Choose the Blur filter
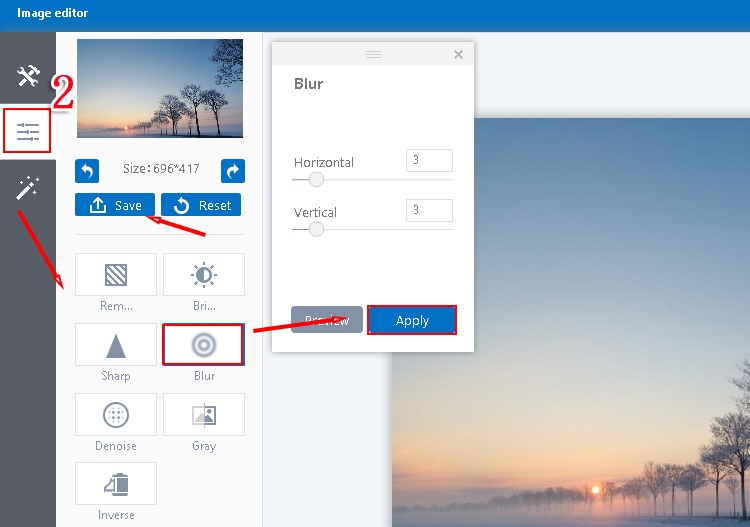750x527 pixels. (204, 344)
